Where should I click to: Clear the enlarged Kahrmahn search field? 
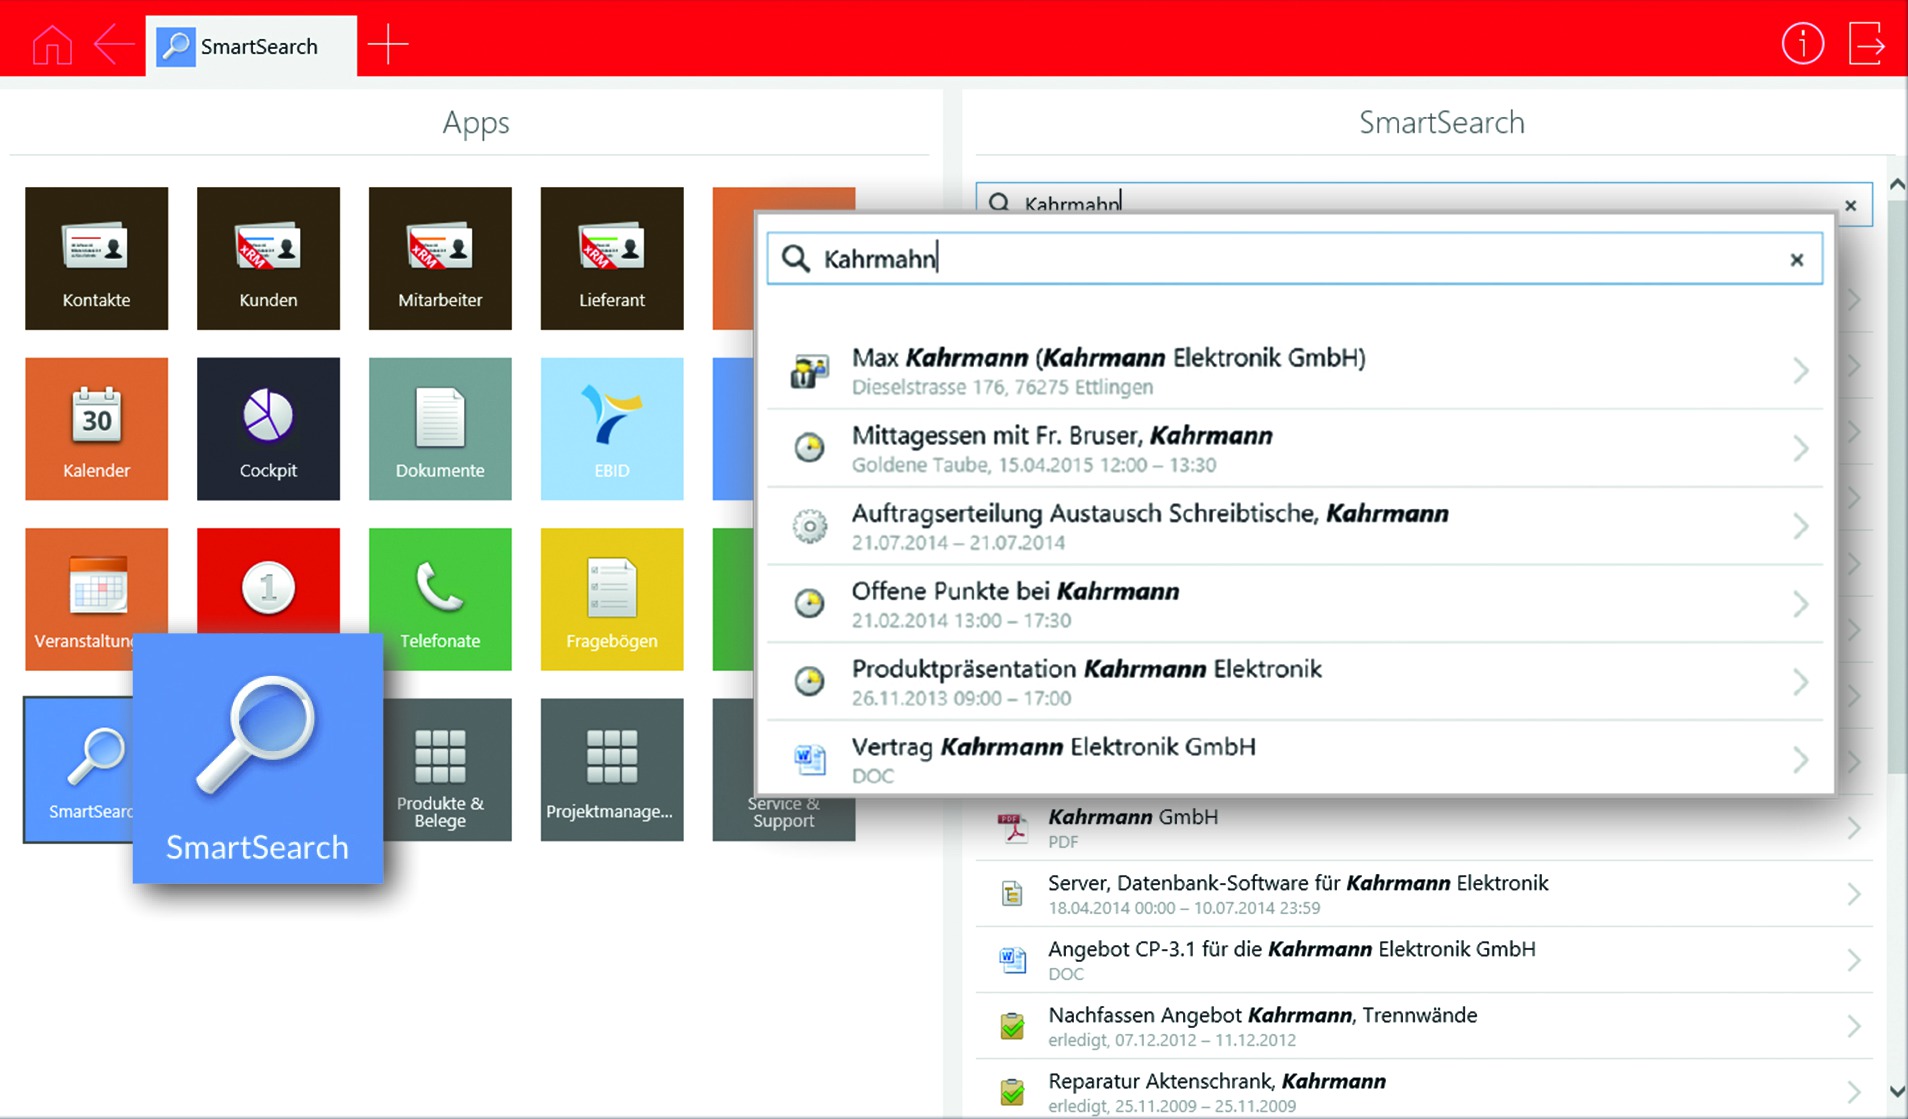[1796, 260]
